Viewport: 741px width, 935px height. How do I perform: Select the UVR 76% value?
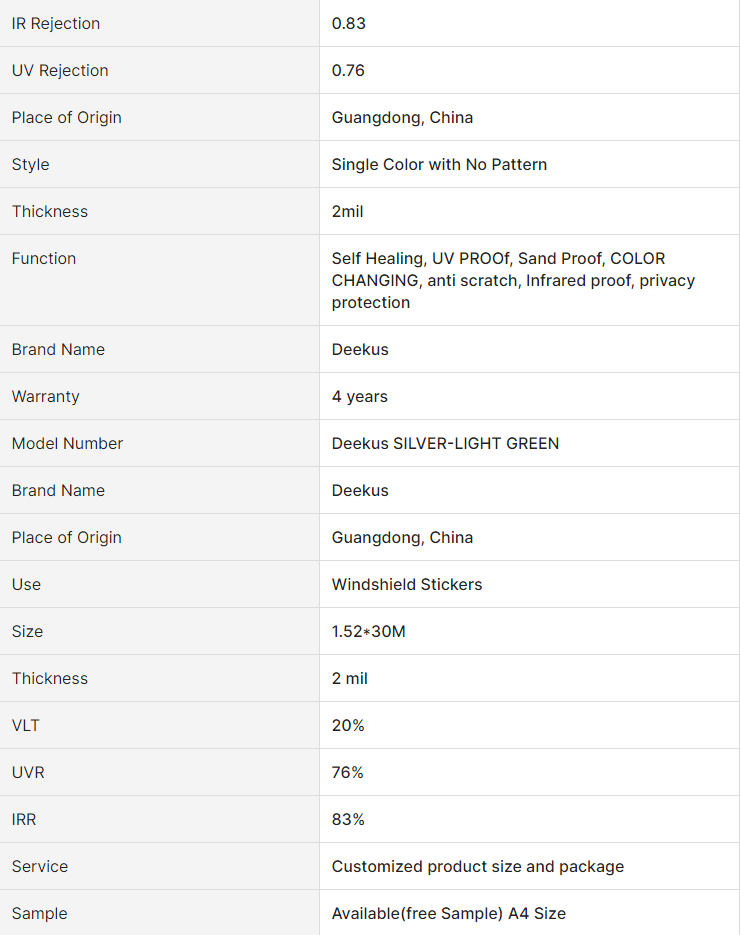tap(348, 773)
